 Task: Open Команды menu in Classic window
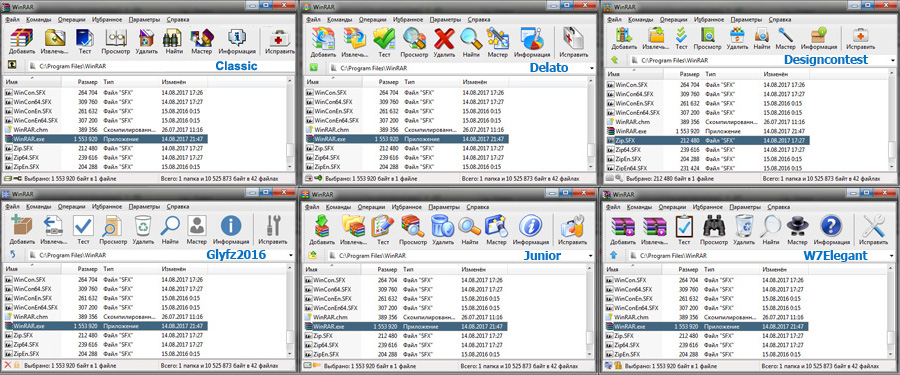click(37, 19)
